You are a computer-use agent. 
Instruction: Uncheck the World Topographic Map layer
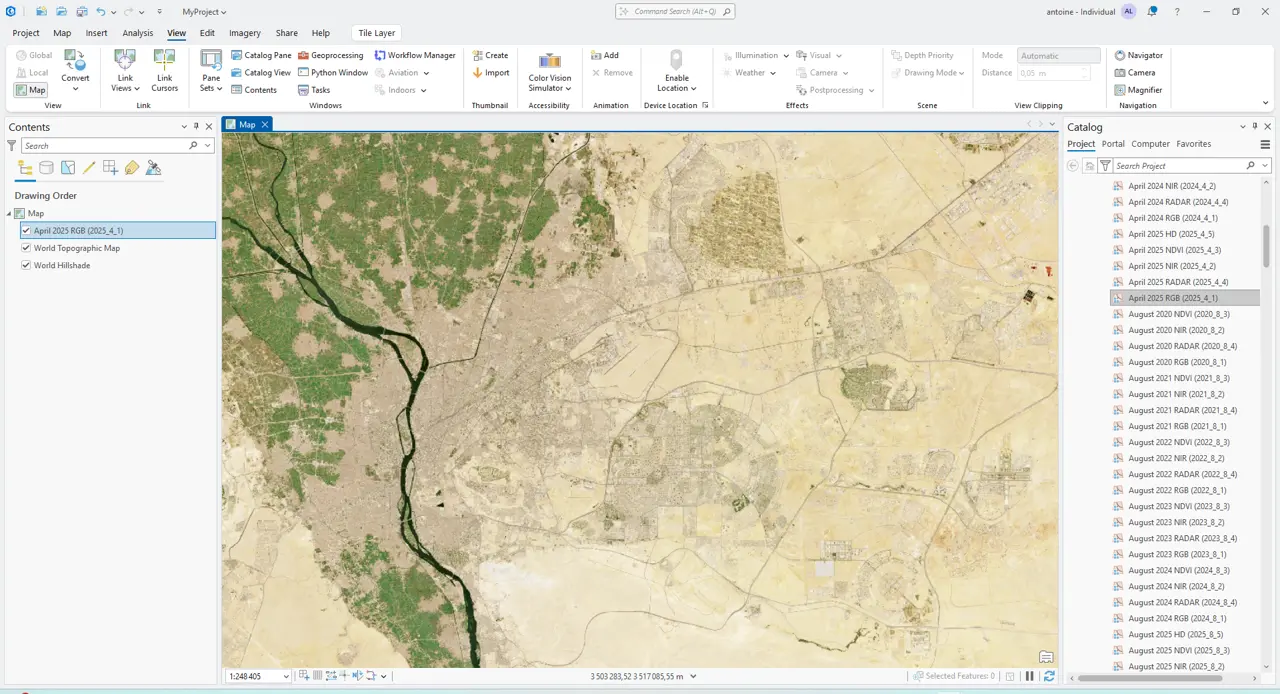point(26,248)
